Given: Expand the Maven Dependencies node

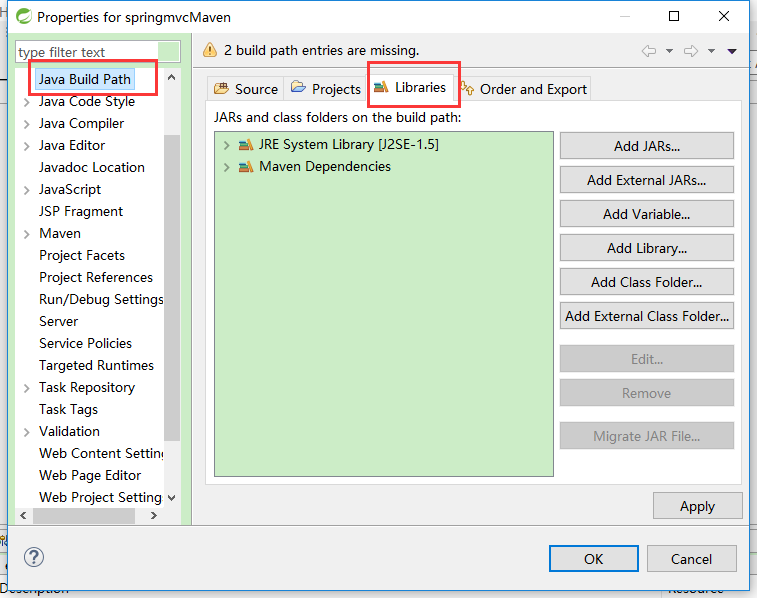Looking at the screenshot, I should tap(226, 167).
